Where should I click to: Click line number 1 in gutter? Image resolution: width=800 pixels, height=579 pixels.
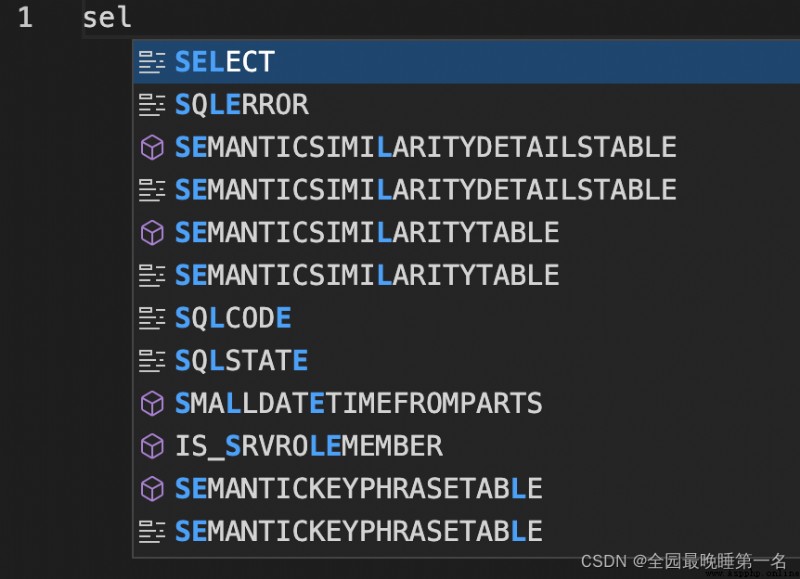click(25, 18)
